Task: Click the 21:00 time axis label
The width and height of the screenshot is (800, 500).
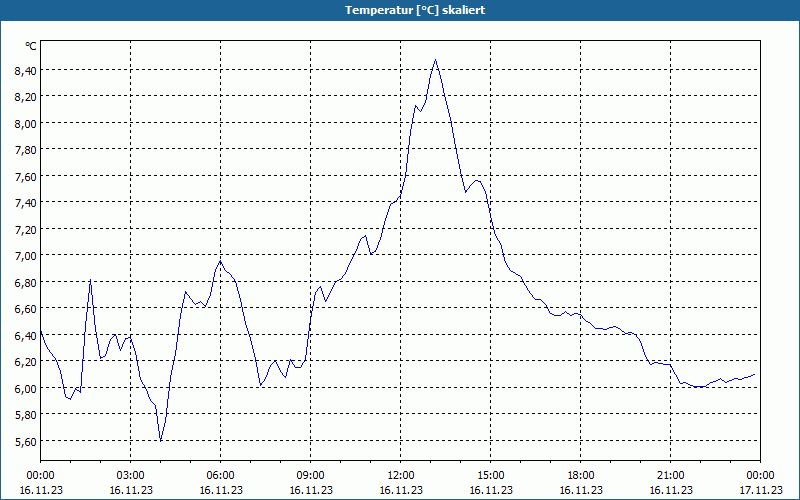Action: point(670,476)
